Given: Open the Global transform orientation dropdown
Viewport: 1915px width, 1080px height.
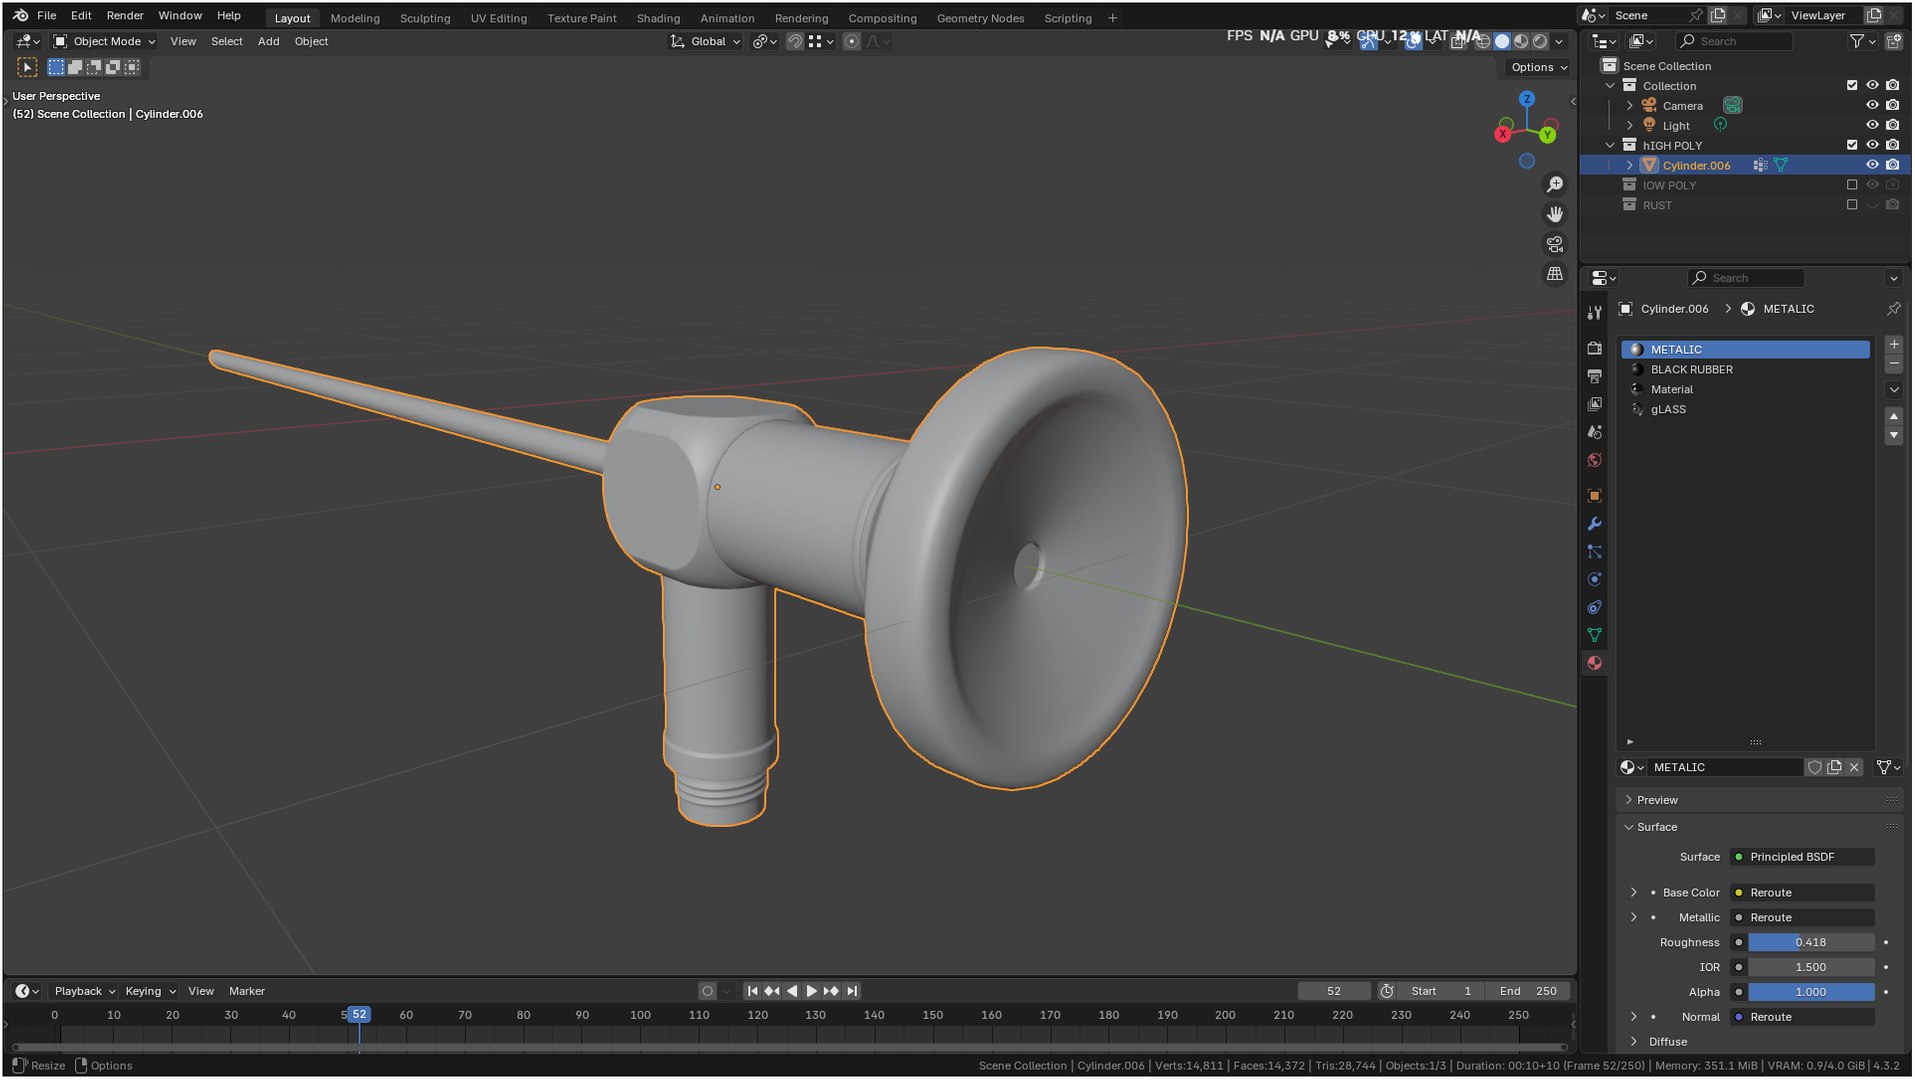Looking at the screenshot, I should pos(706,41).
